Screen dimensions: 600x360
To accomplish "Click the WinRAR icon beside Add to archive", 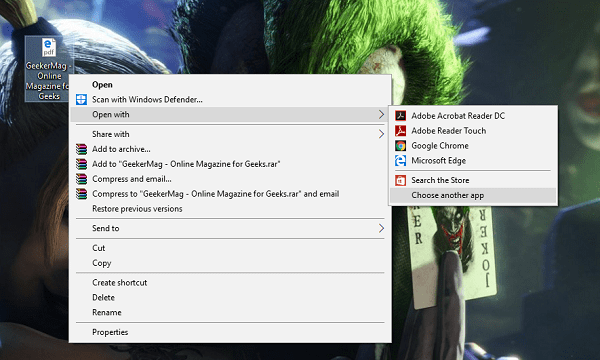I will [x=81, y=149].
